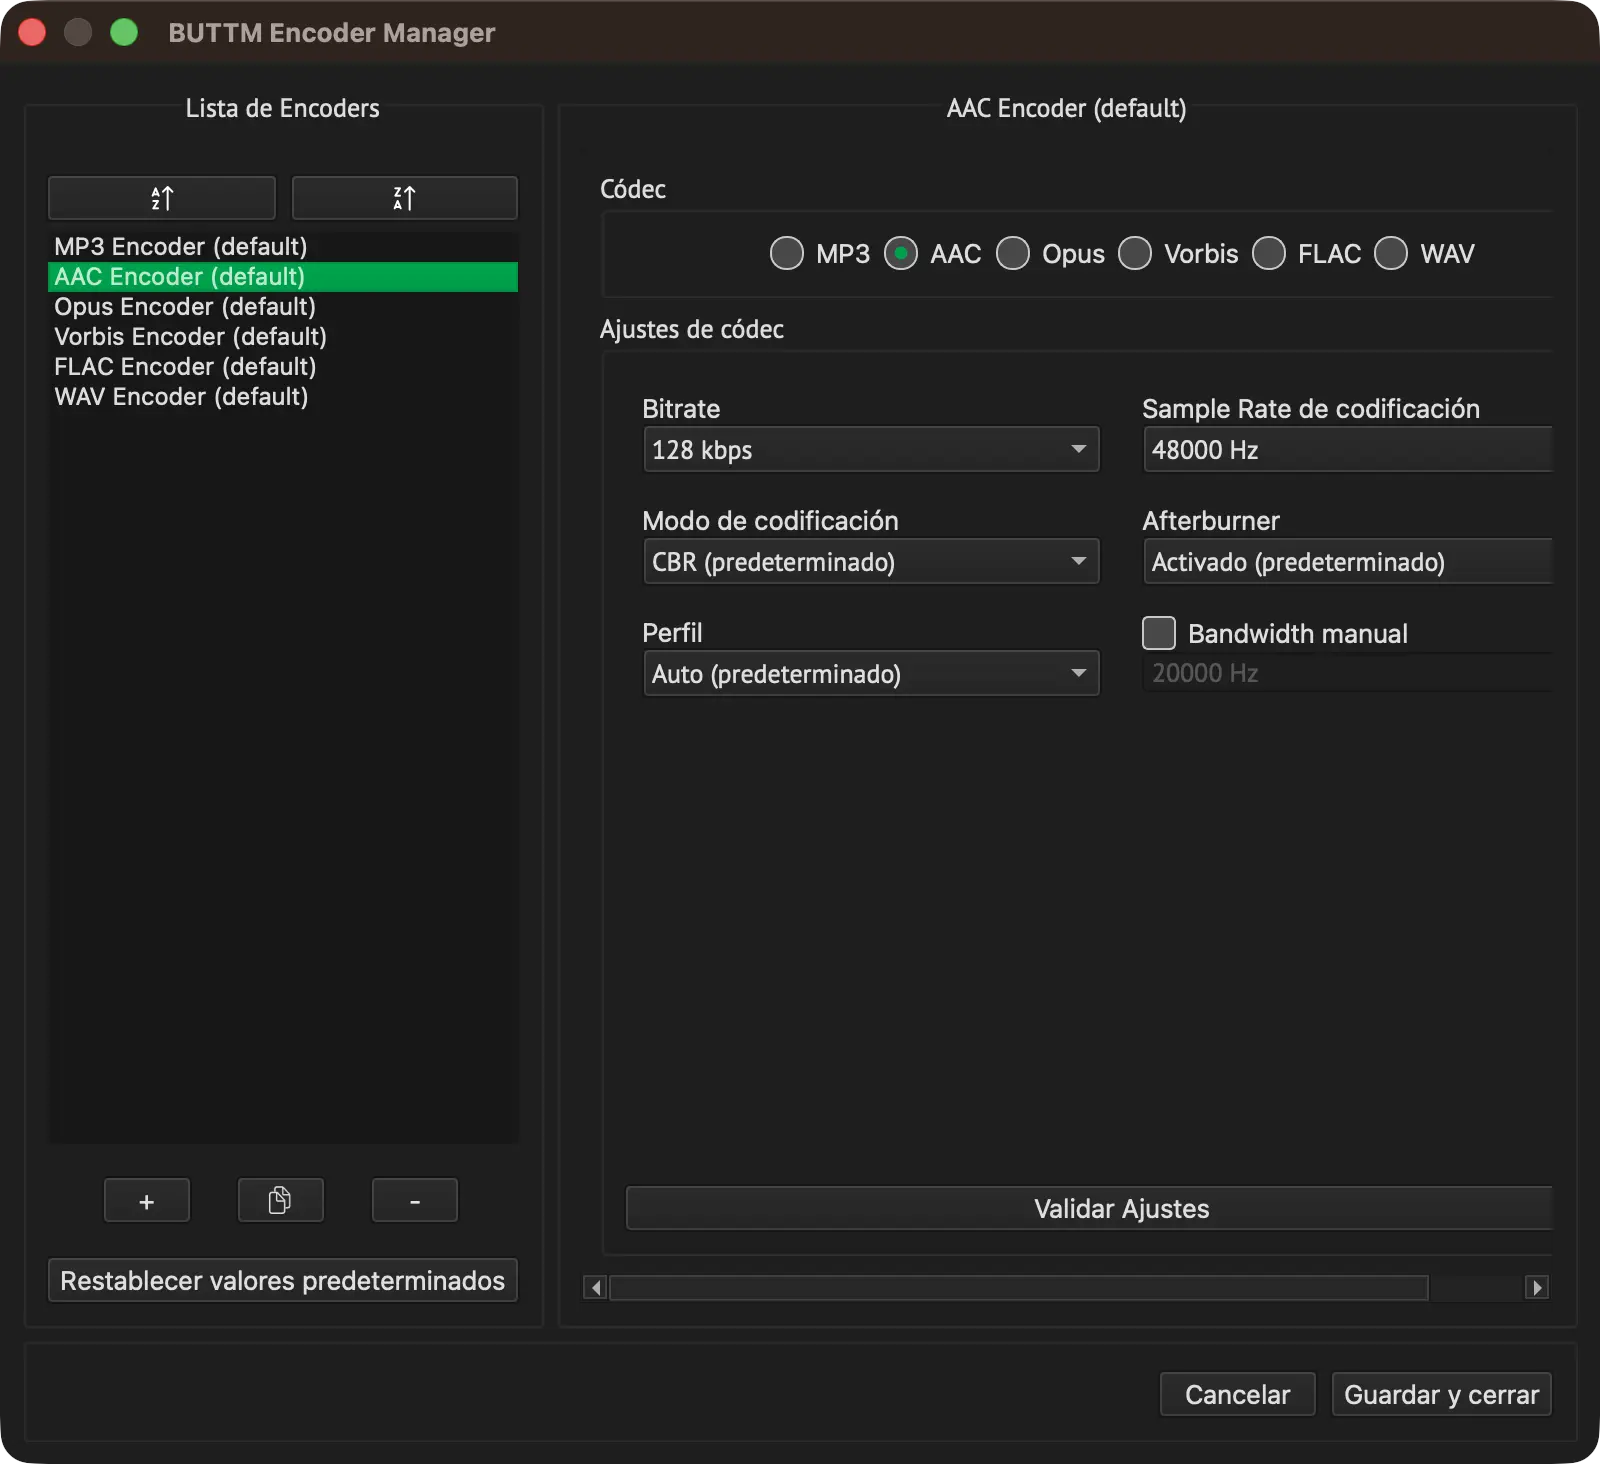Select MP3 Encoder (default) in list
1600x1464 pixels.
pyautogui.click(x=283, y=247)
